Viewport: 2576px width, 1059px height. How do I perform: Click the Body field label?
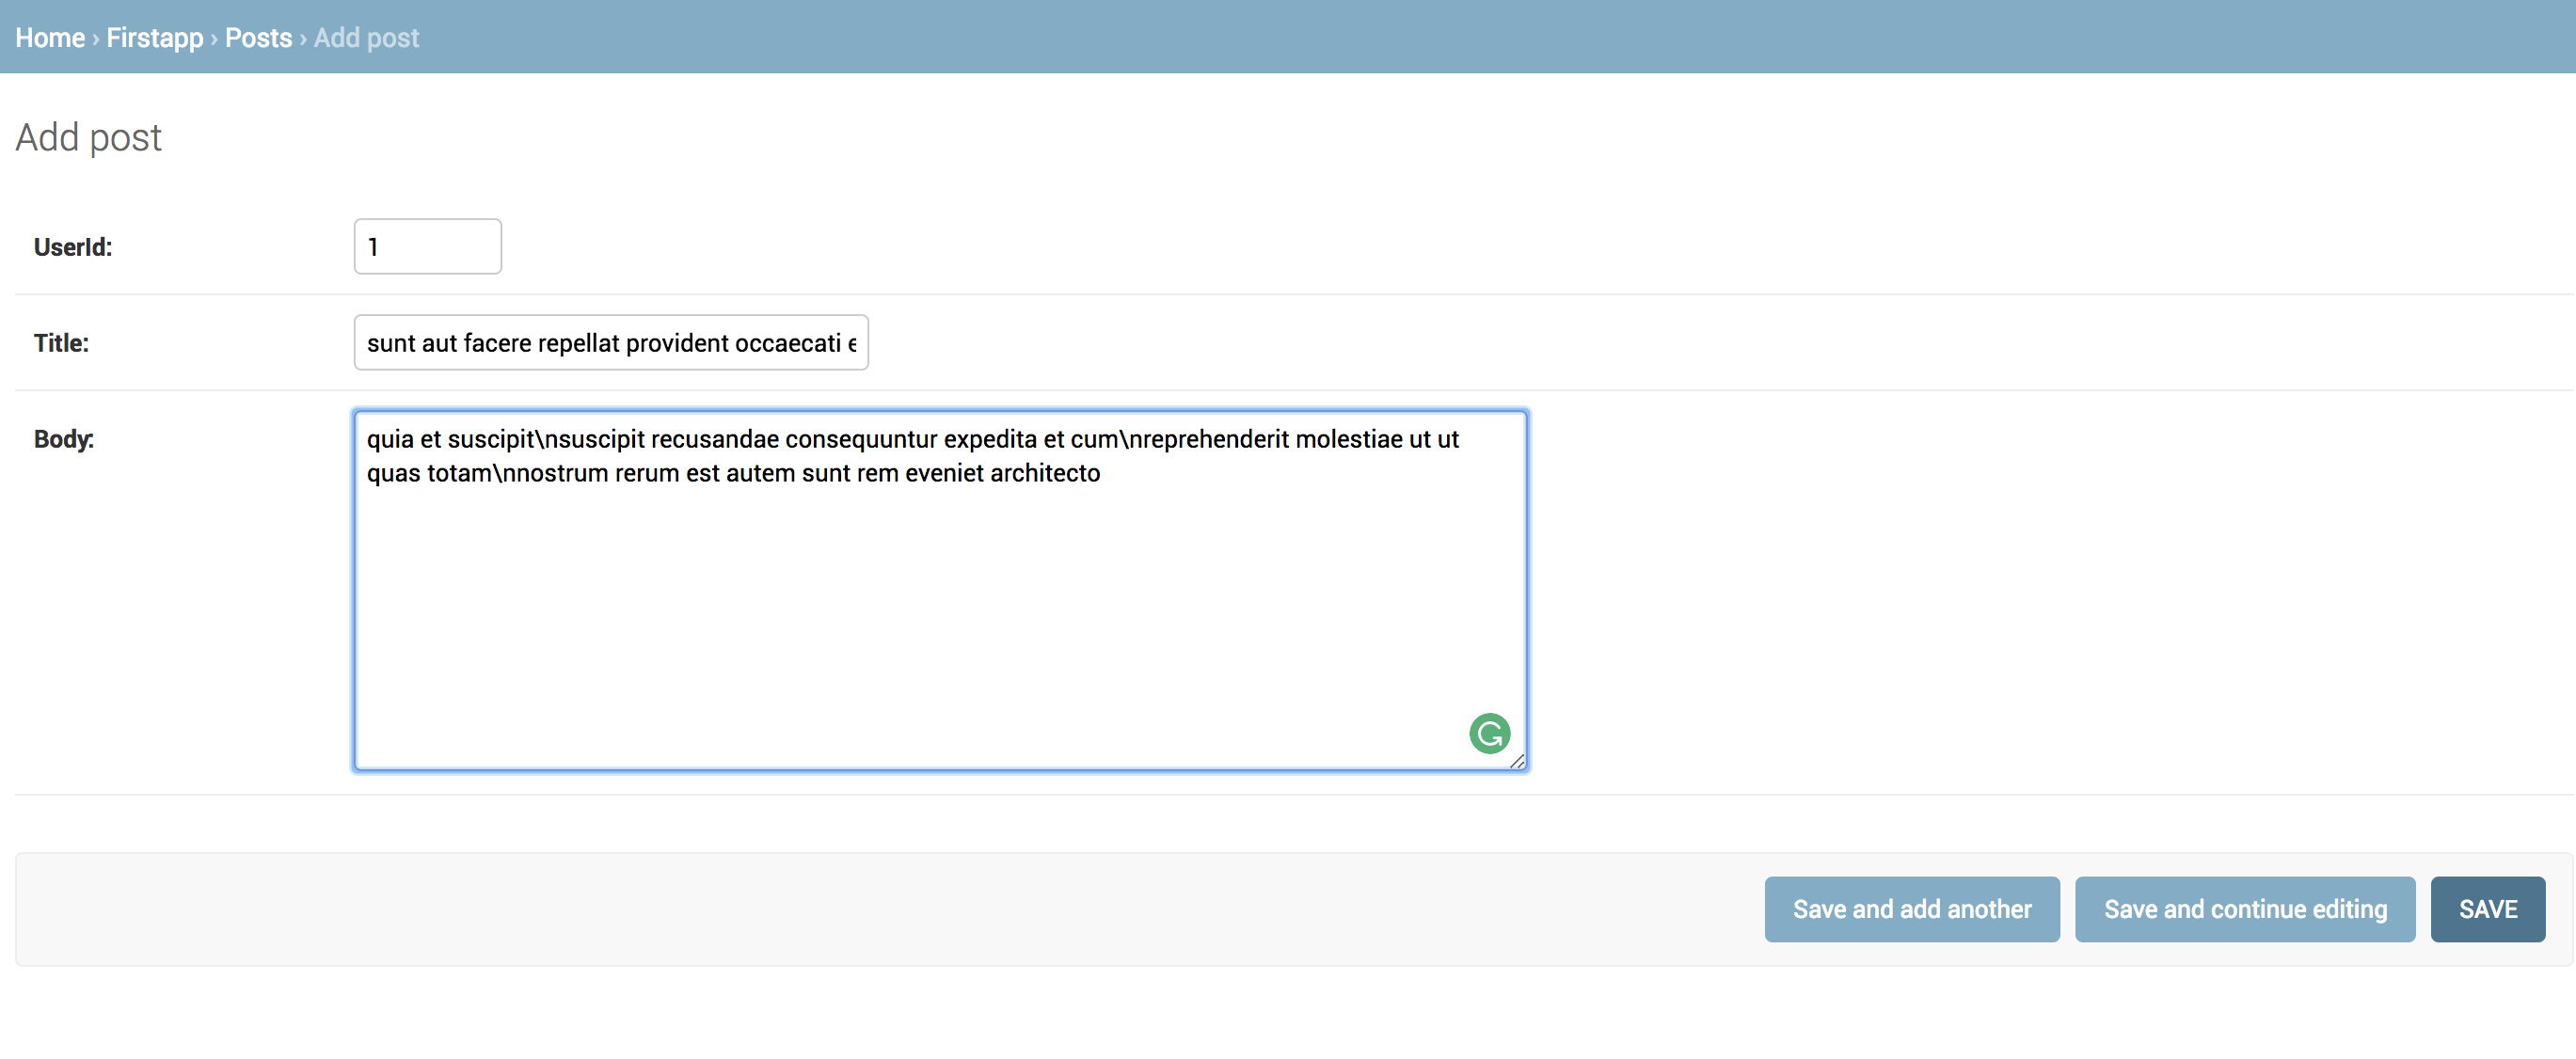point(64,439)
